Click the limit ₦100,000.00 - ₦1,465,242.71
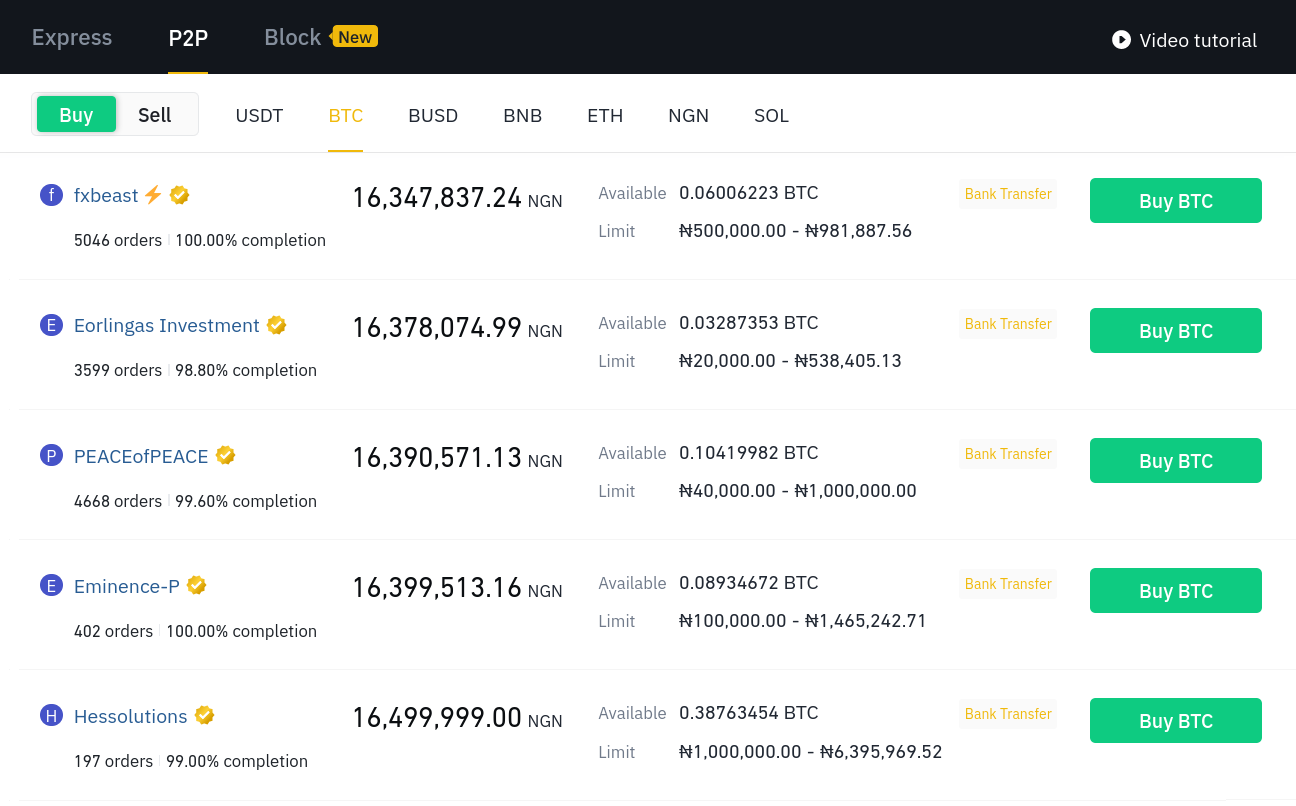This screenshot has height=806, width=1296. pyautogui.click(x=803, y=621)
